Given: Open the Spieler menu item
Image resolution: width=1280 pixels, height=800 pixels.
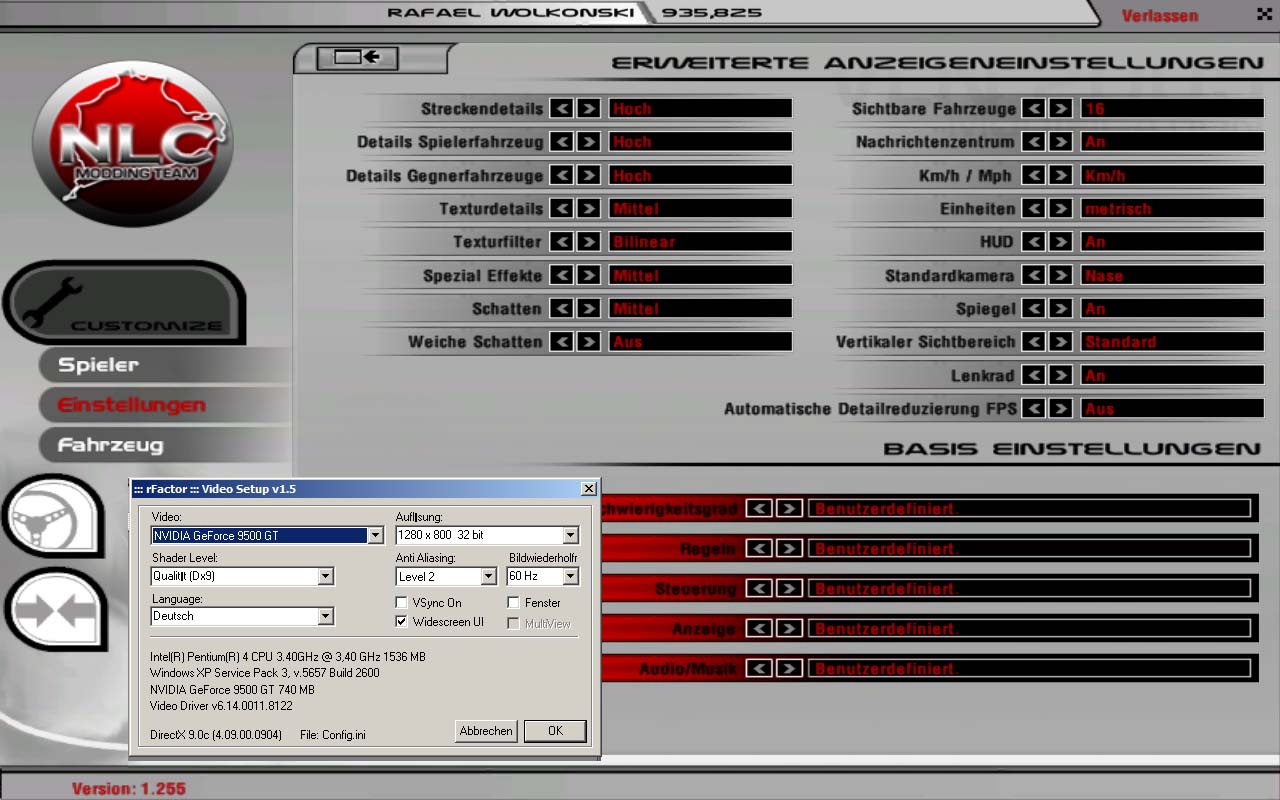Looking at the screenshot, I should 98,365.
